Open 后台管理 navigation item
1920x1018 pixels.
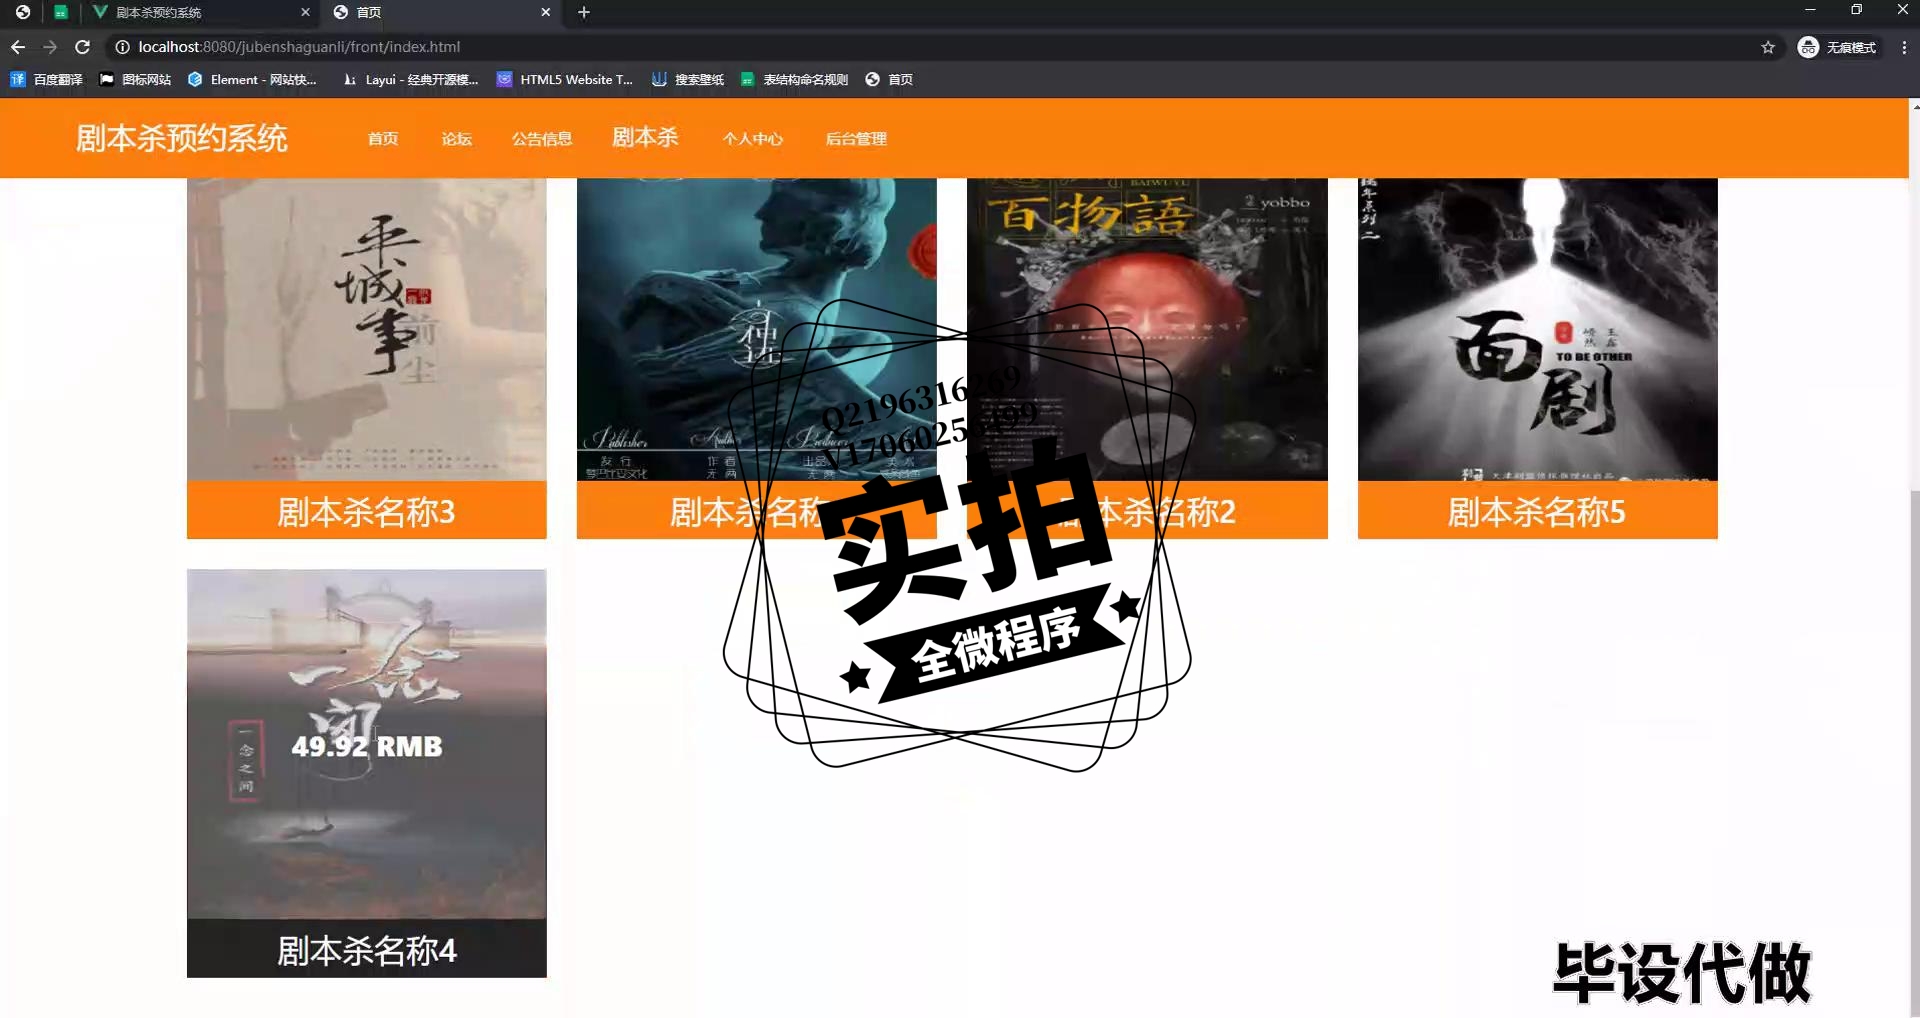856,139
